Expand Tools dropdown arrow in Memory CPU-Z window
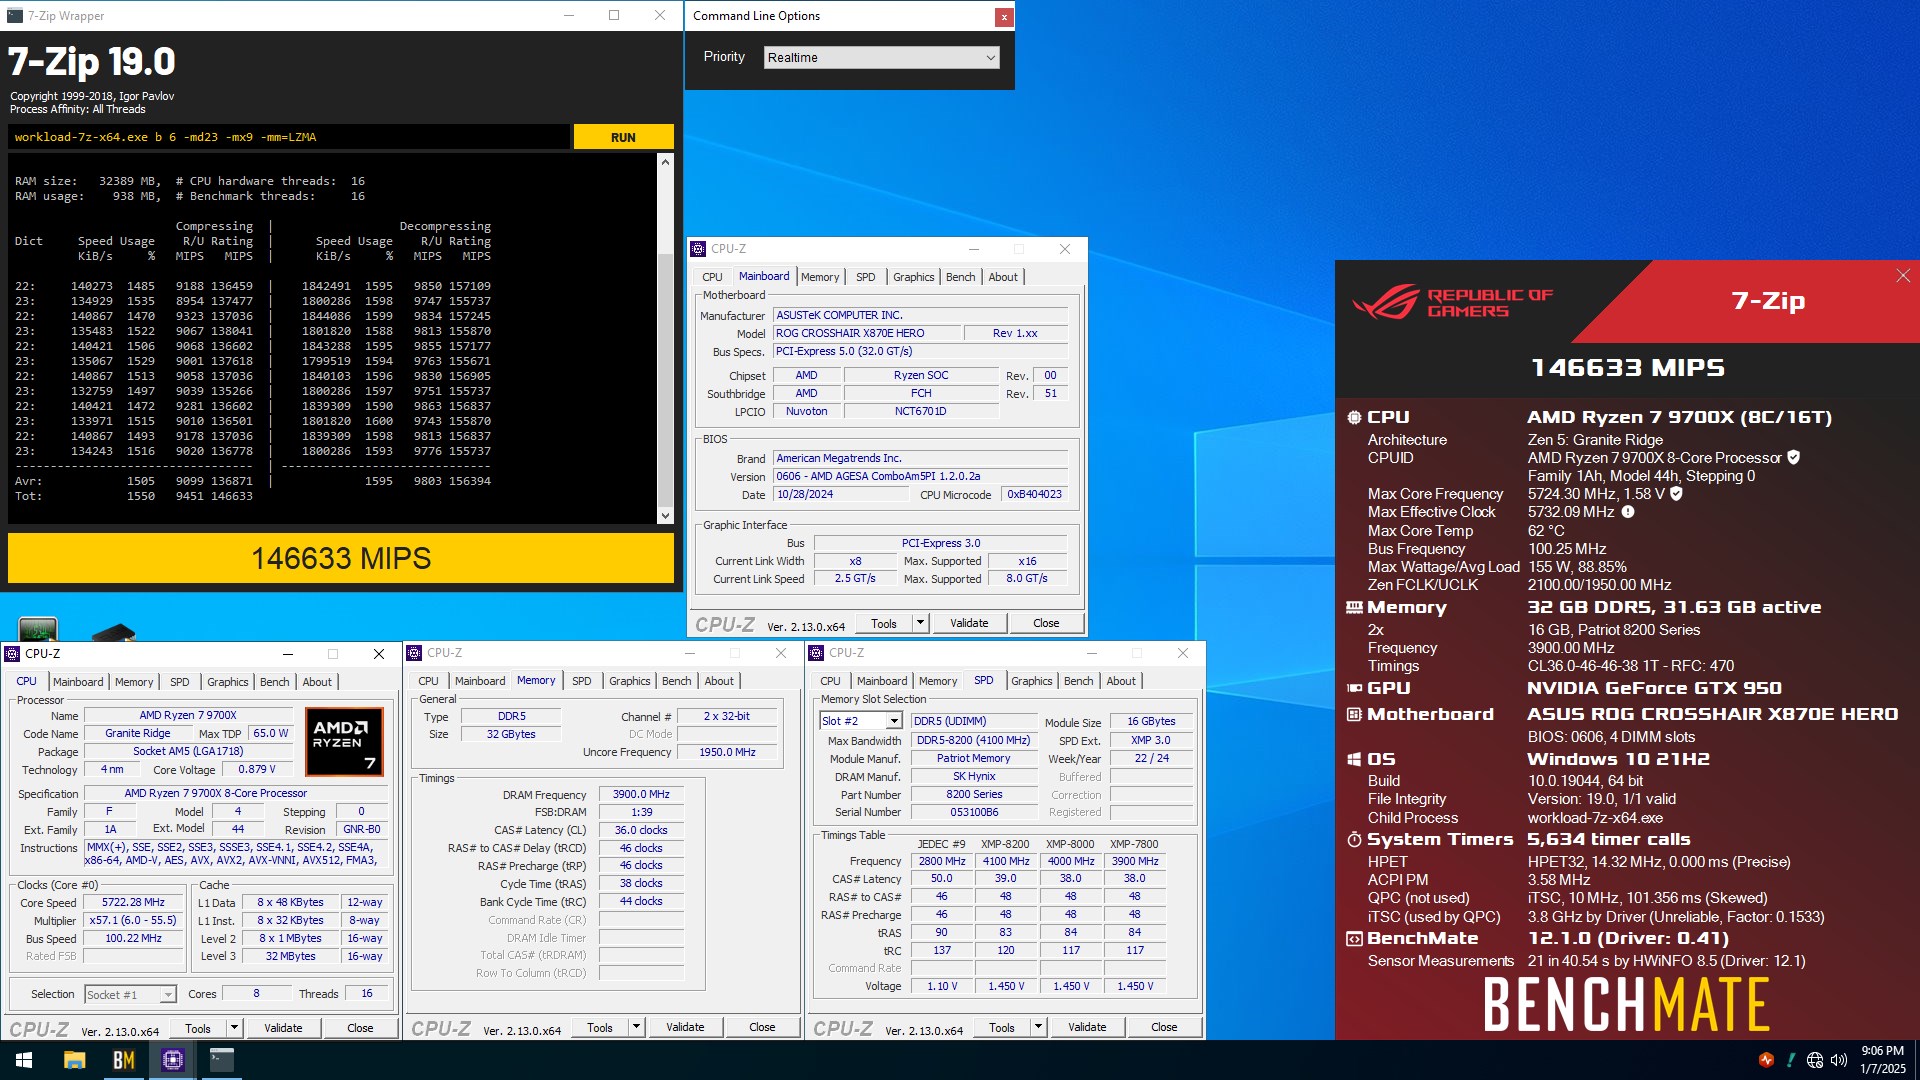This screenshot has width=1920, height=1080. [x=637, y=1027]
